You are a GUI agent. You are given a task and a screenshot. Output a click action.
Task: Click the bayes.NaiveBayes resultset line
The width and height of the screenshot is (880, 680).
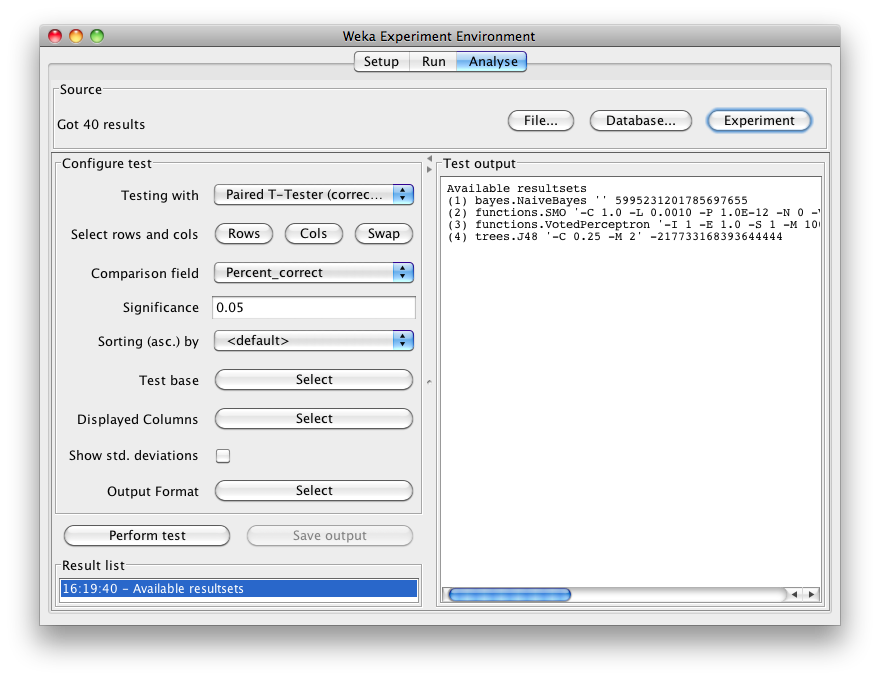tap(597, 201)
